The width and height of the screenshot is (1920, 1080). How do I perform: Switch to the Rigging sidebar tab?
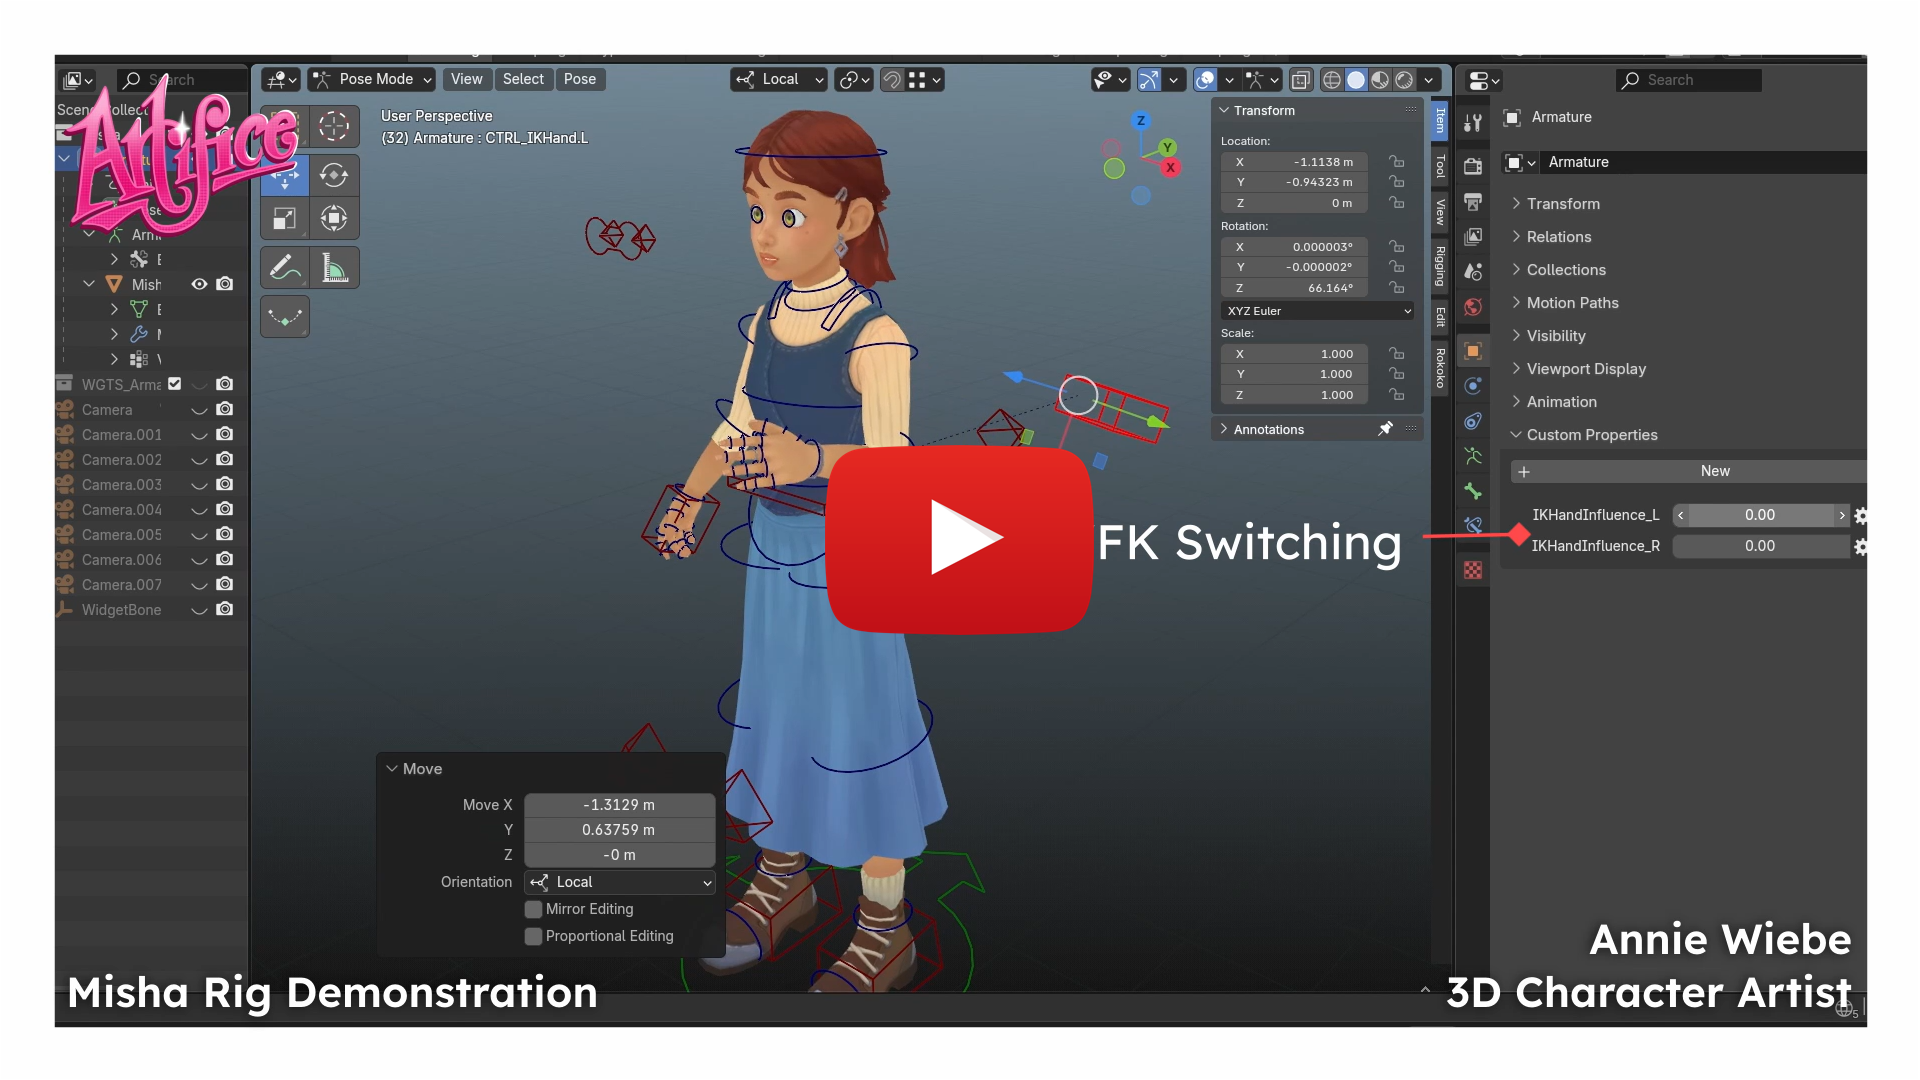[1440, 266]
